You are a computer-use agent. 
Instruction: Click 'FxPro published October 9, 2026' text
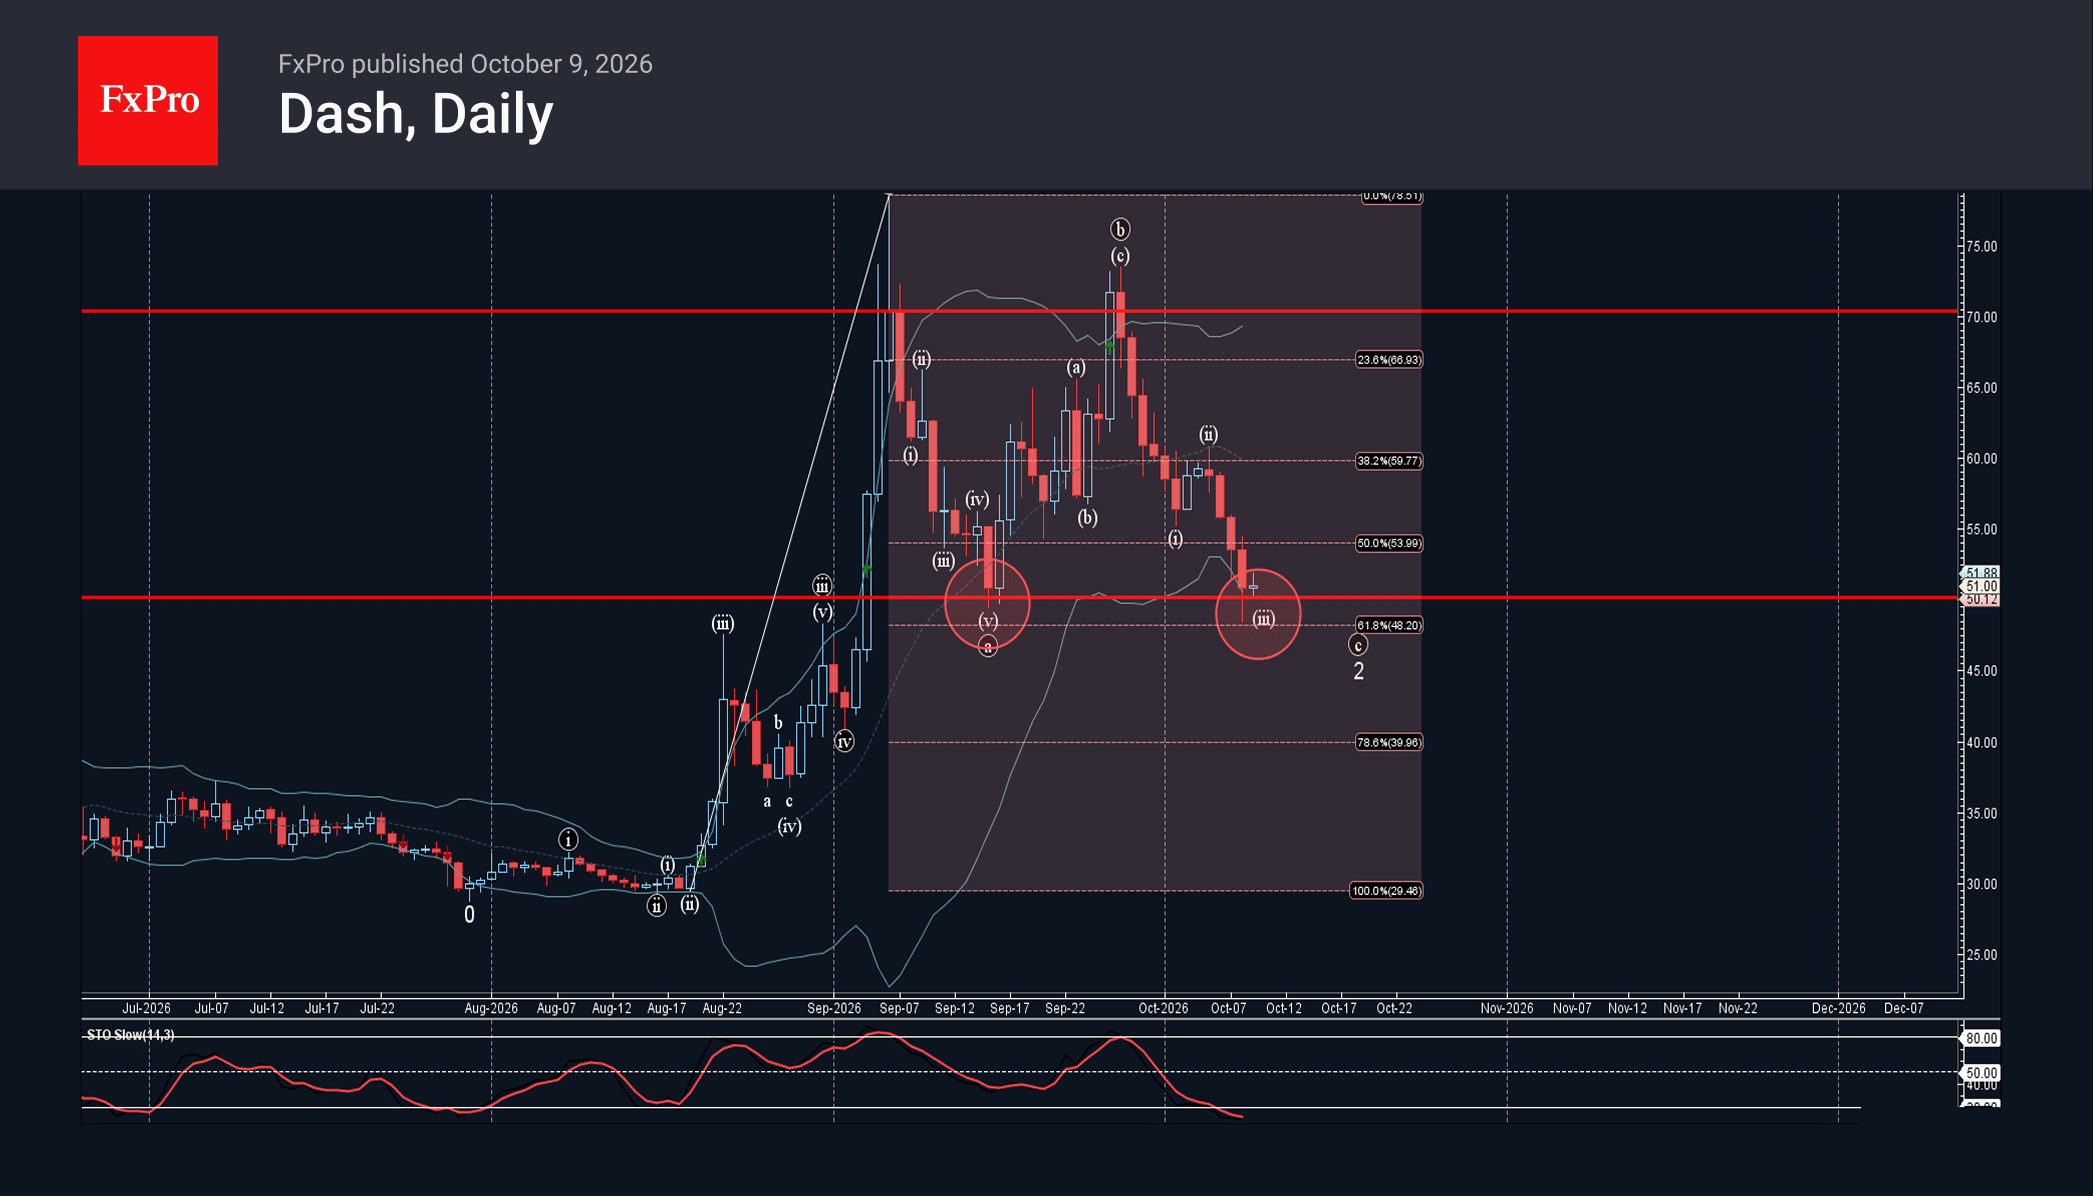click(x=465, y=64)
